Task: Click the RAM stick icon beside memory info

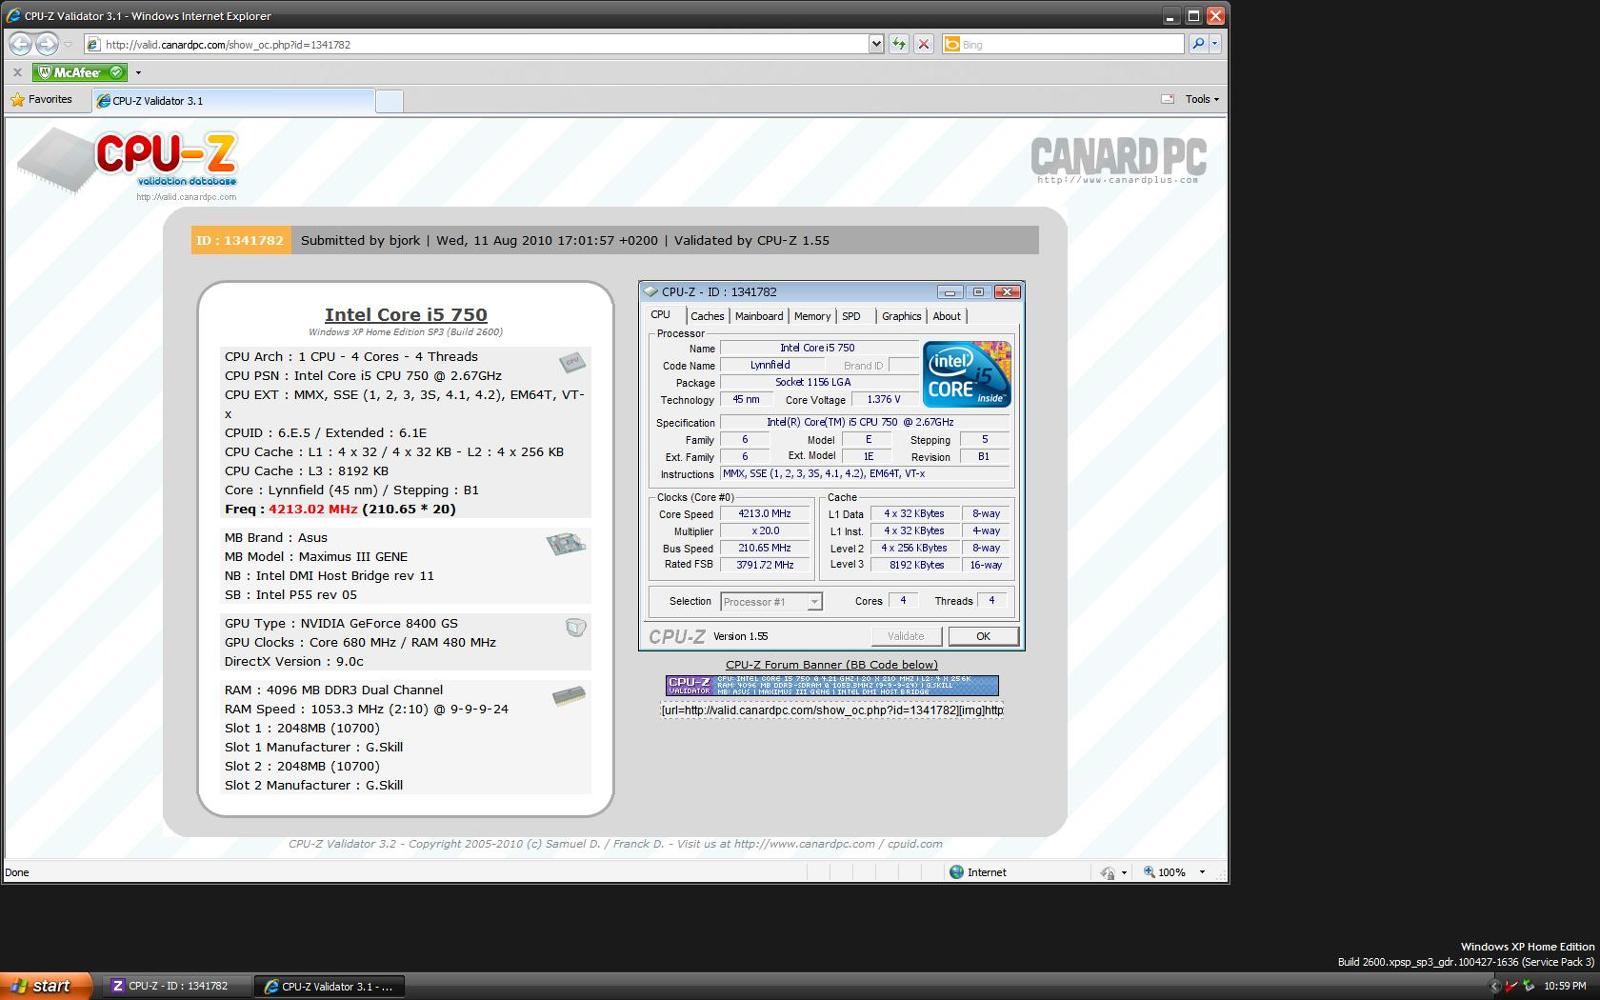Action: click(569, 695)
